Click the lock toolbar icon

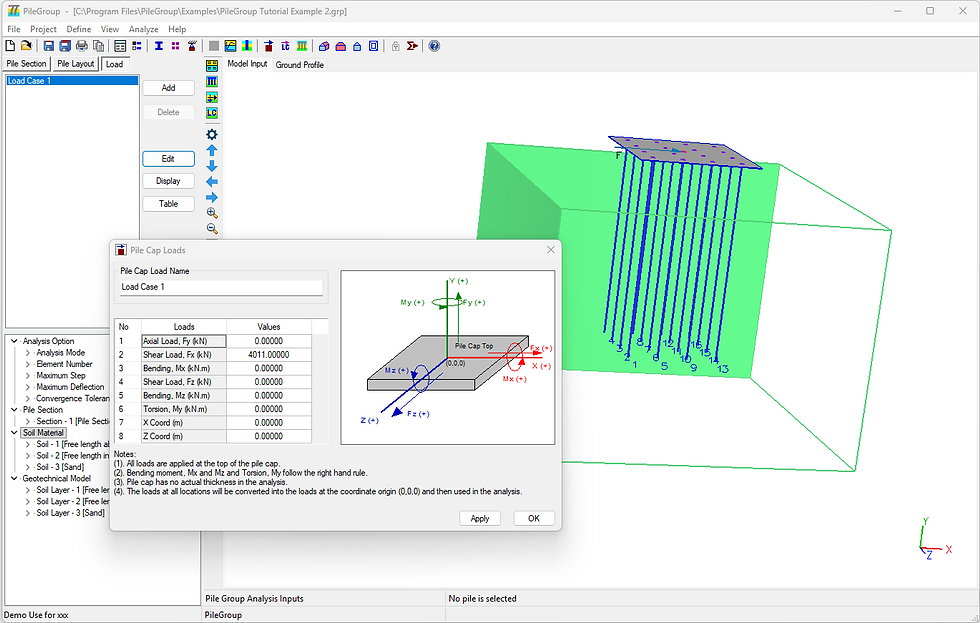tap(396, 46)
